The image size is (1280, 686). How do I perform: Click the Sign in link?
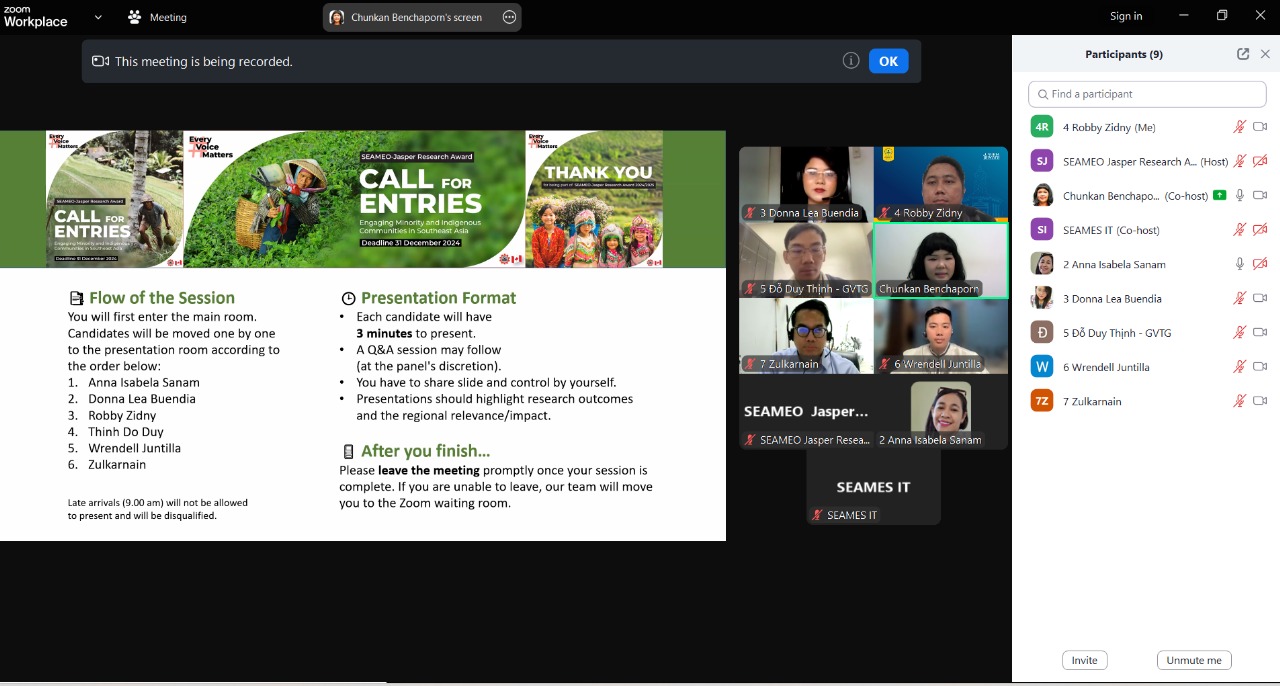pyautogui.click(x=1126, y=16)
